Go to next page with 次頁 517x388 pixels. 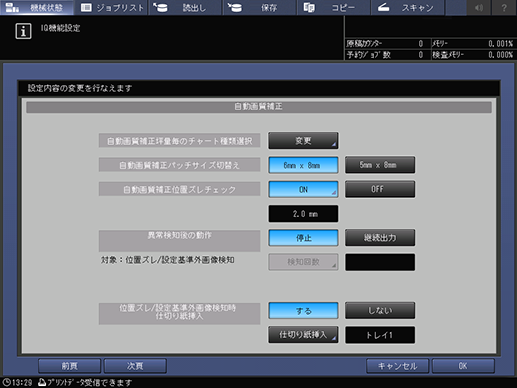(x=135, y=366)
